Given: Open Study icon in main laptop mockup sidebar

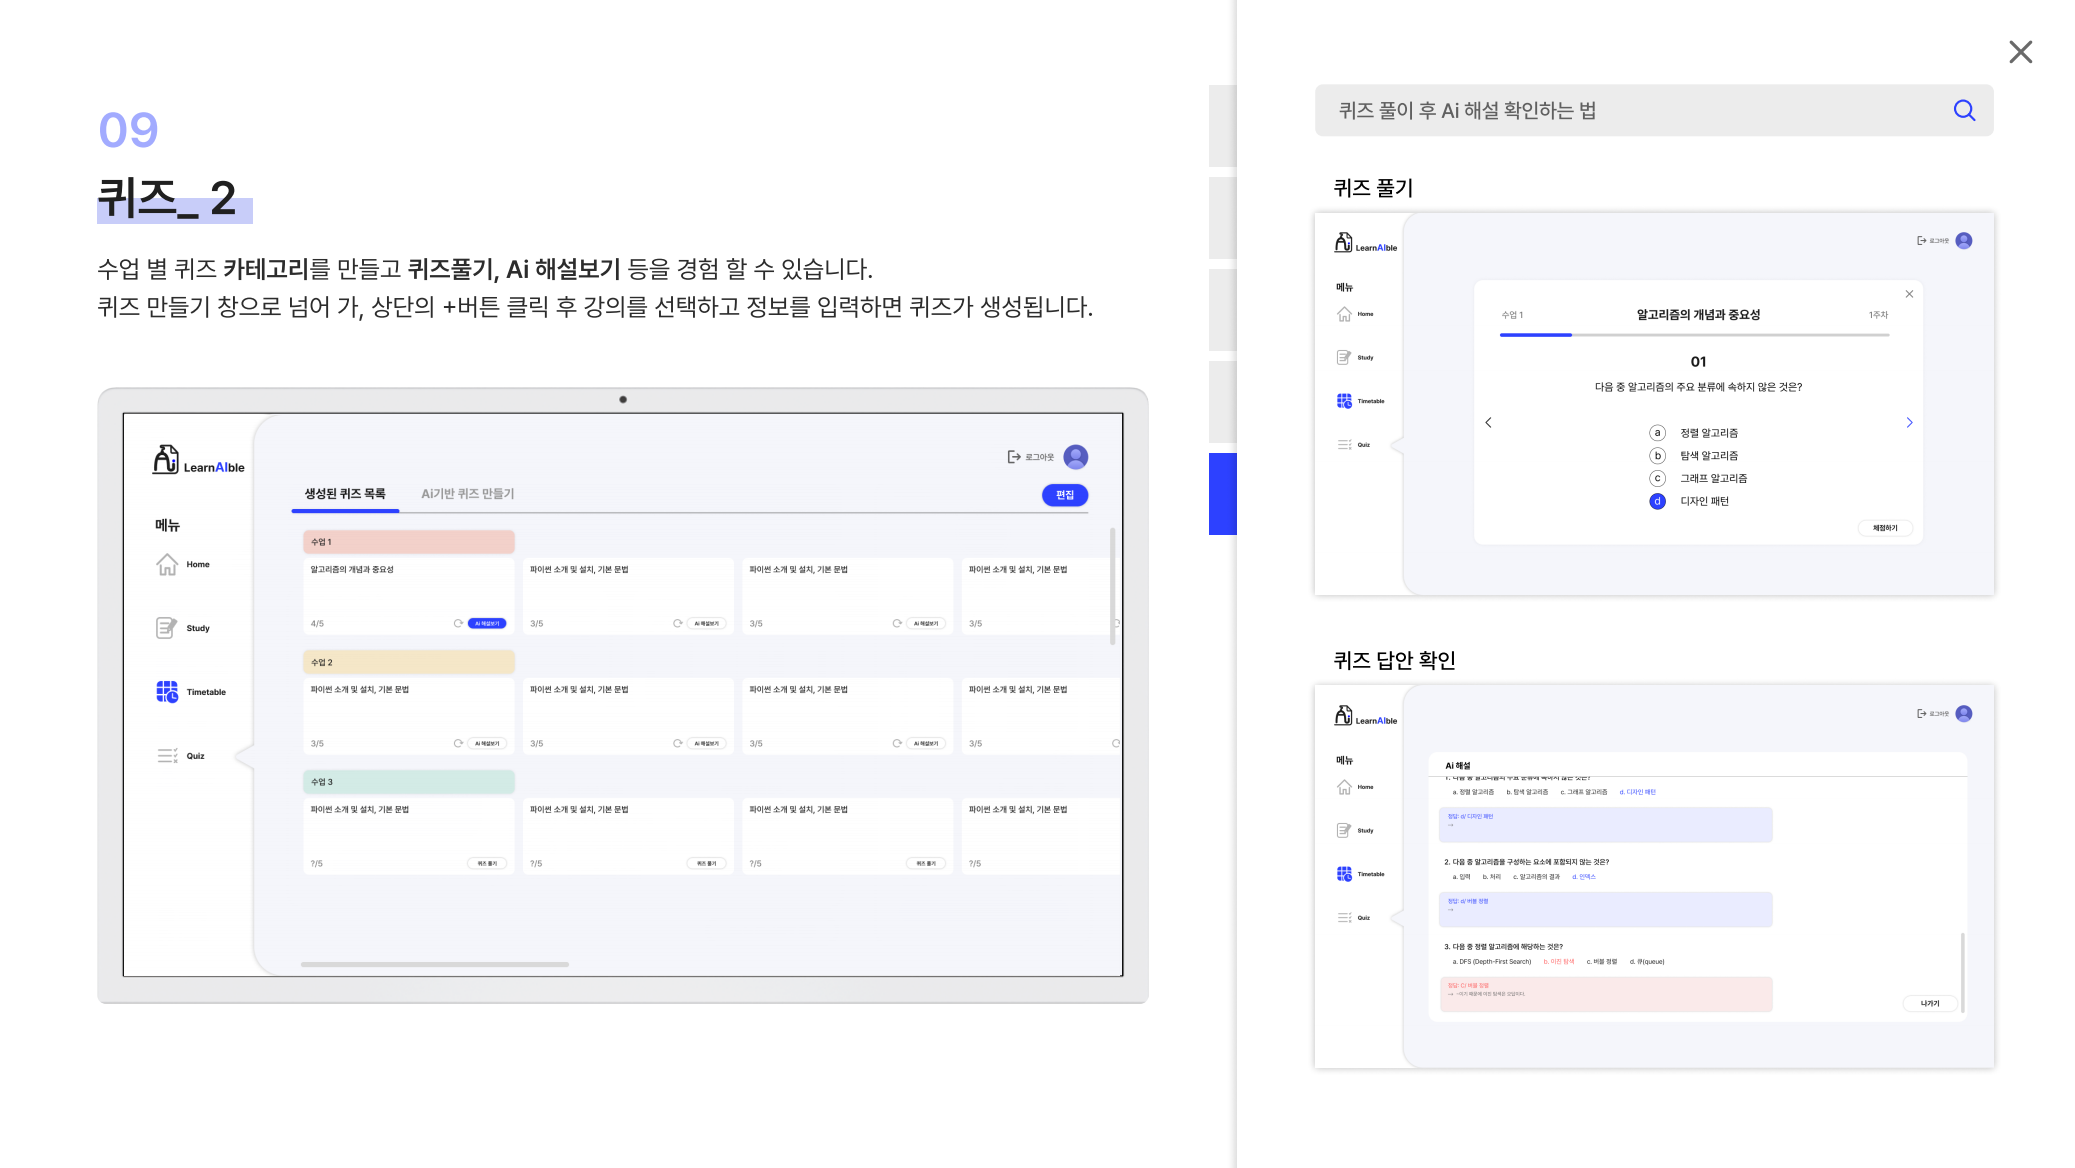Looking at the screenshot, I should (166, 628).
